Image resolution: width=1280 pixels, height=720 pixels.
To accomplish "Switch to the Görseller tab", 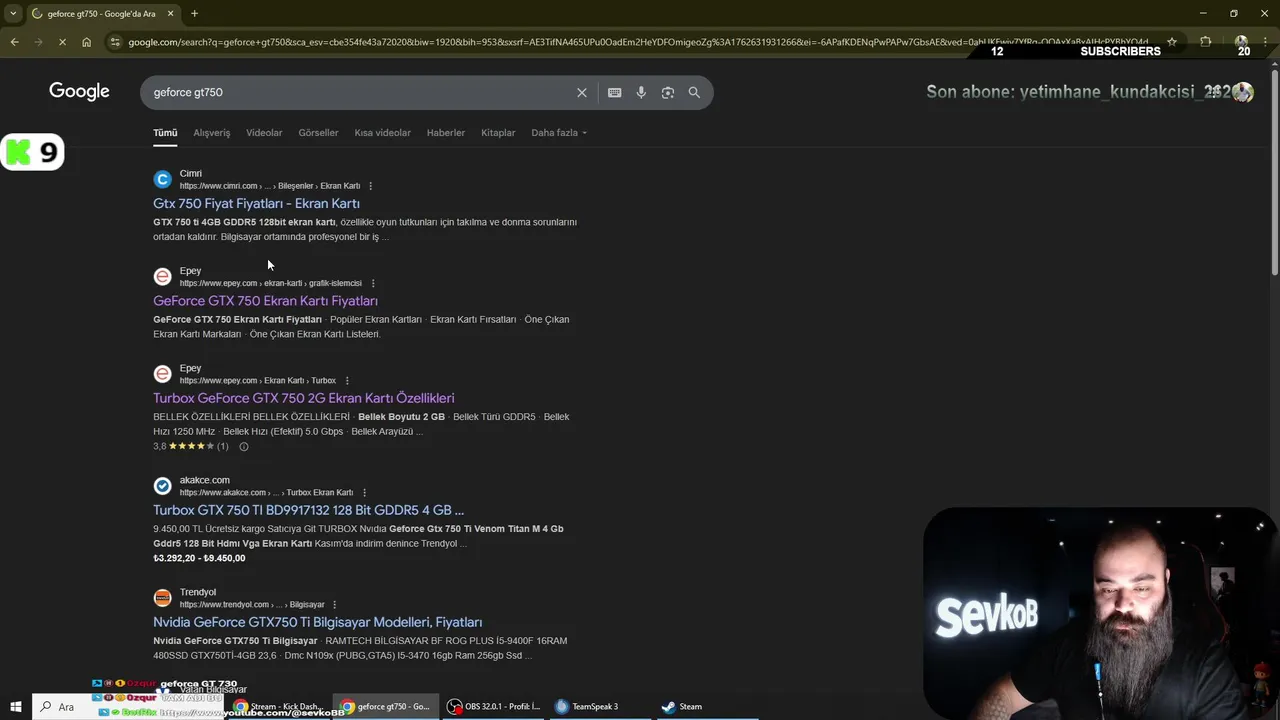I will pyautogui.click(x=318, y=132).
